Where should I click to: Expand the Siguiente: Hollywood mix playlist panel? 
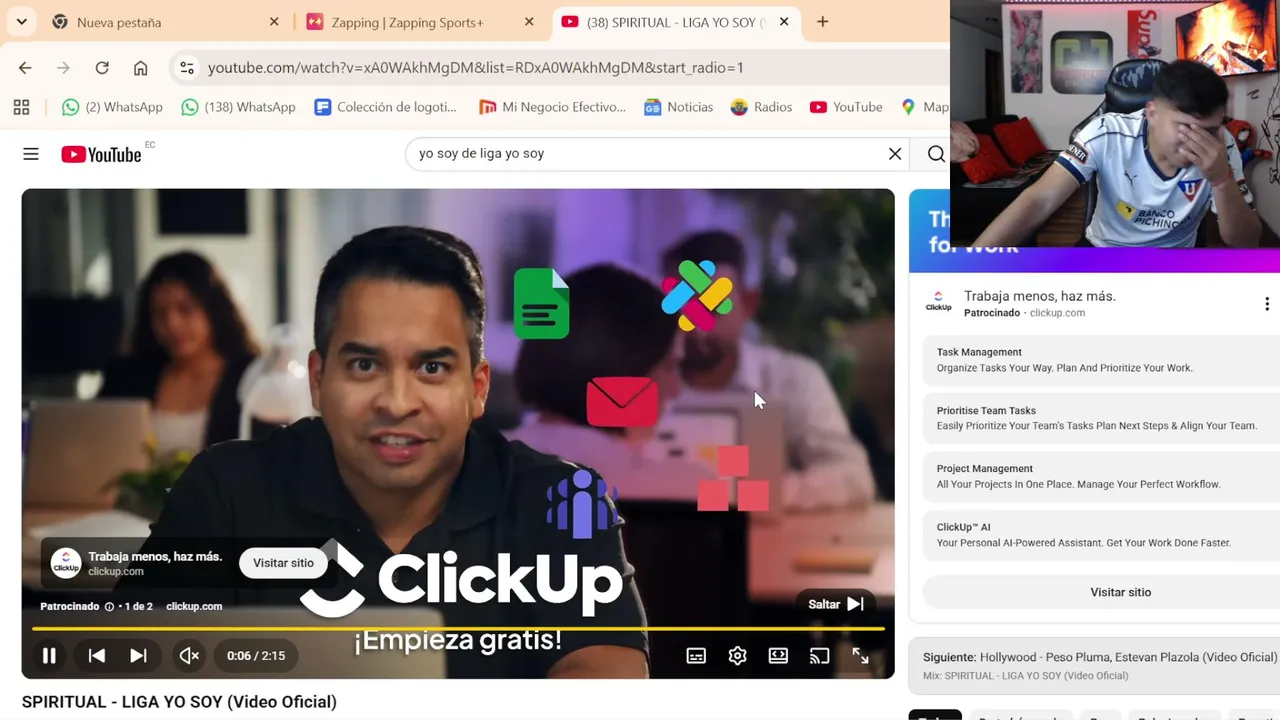[1094, 666]
